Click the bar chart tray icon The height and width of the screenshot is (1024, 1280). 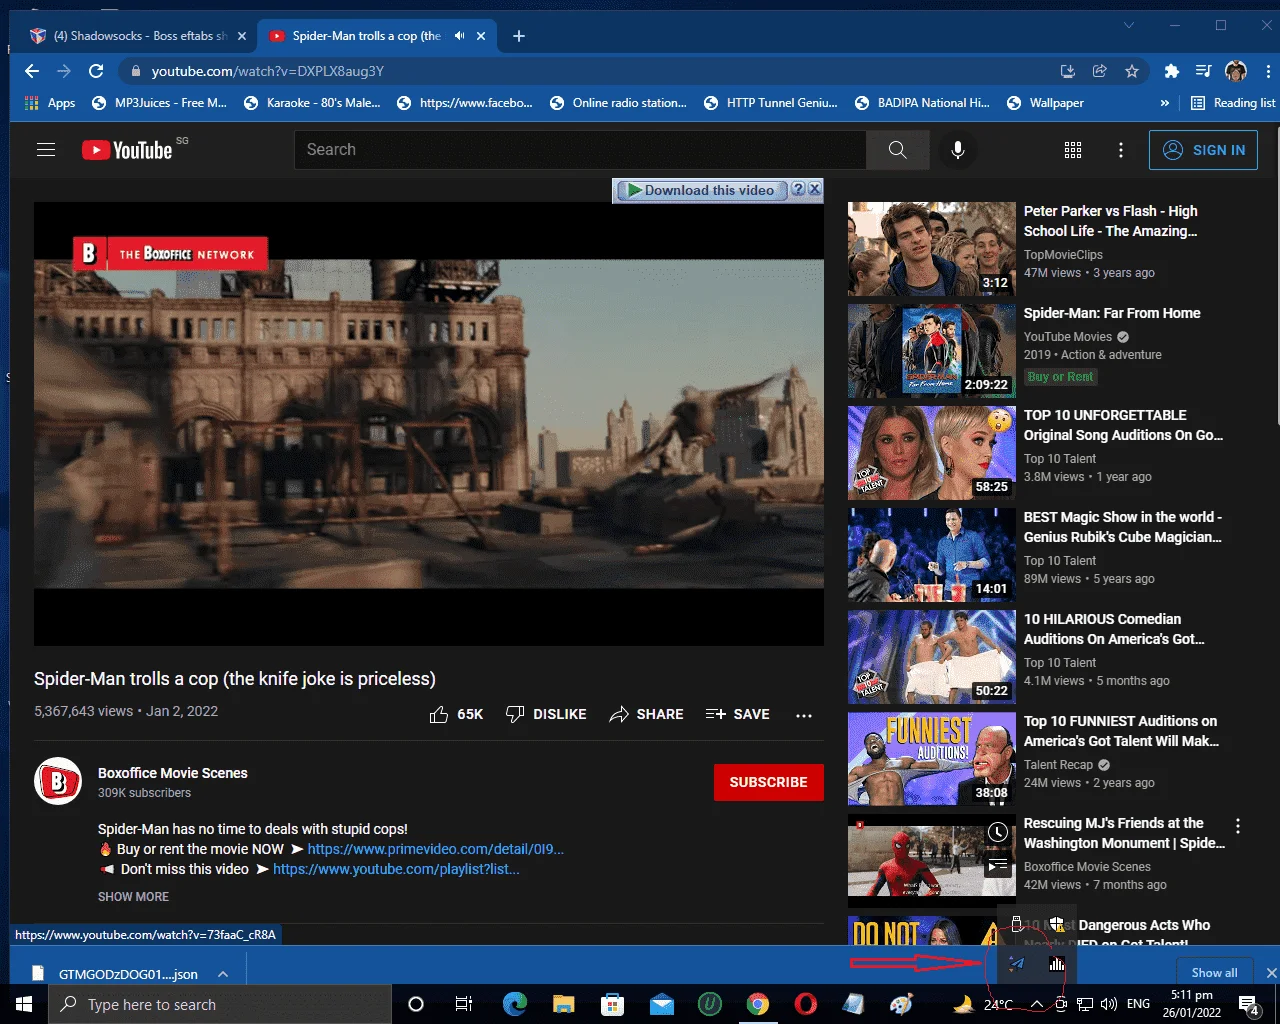pos(1057,964)
